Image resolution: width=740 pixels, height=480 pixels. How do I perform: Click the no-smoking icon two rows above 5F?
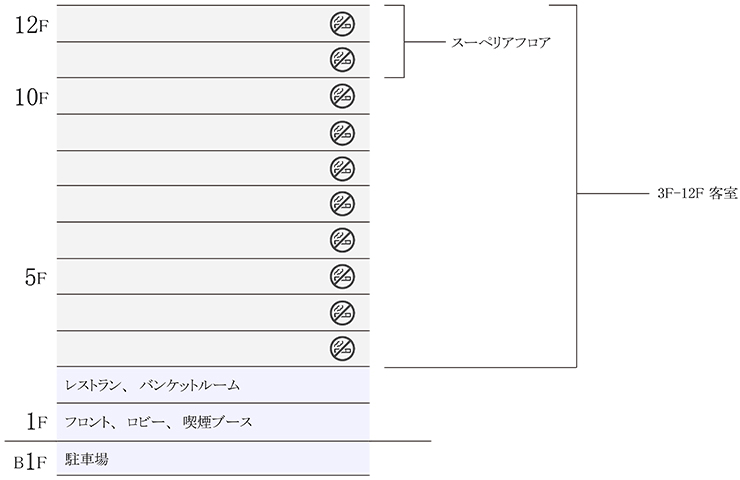click(342, 204)
